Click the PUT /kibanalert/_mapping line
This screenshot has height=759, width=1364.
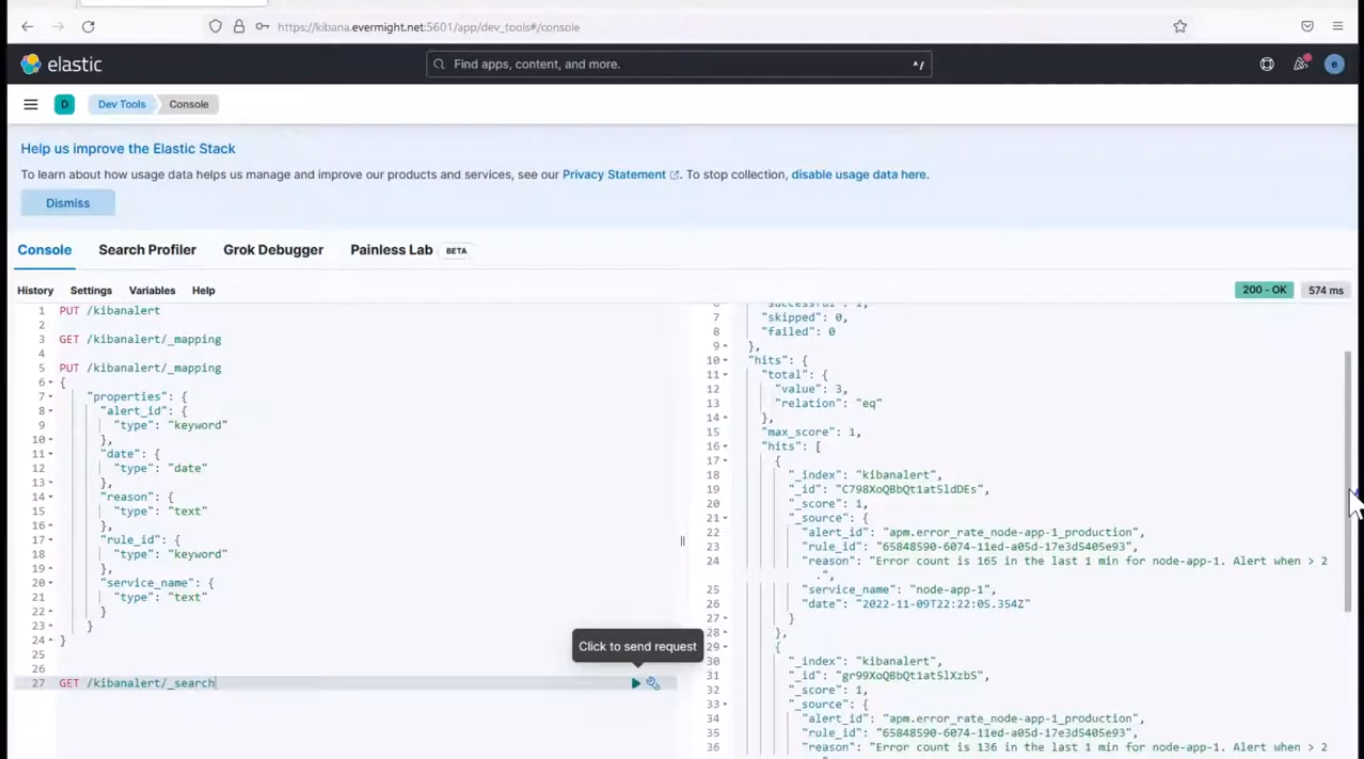click(140, 368)
